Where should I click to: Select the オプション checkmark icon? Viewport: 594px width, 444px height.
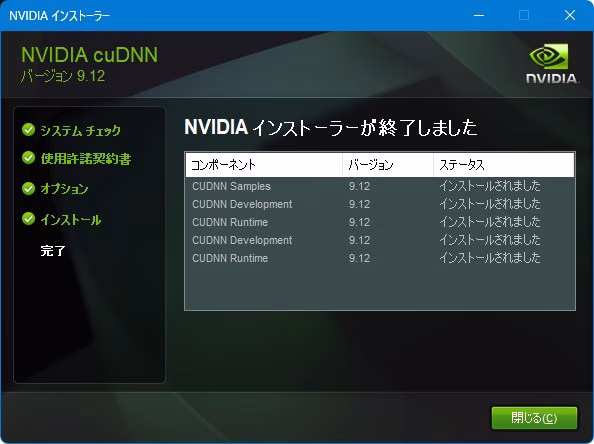pyautogui.click(x=28, y=188)
